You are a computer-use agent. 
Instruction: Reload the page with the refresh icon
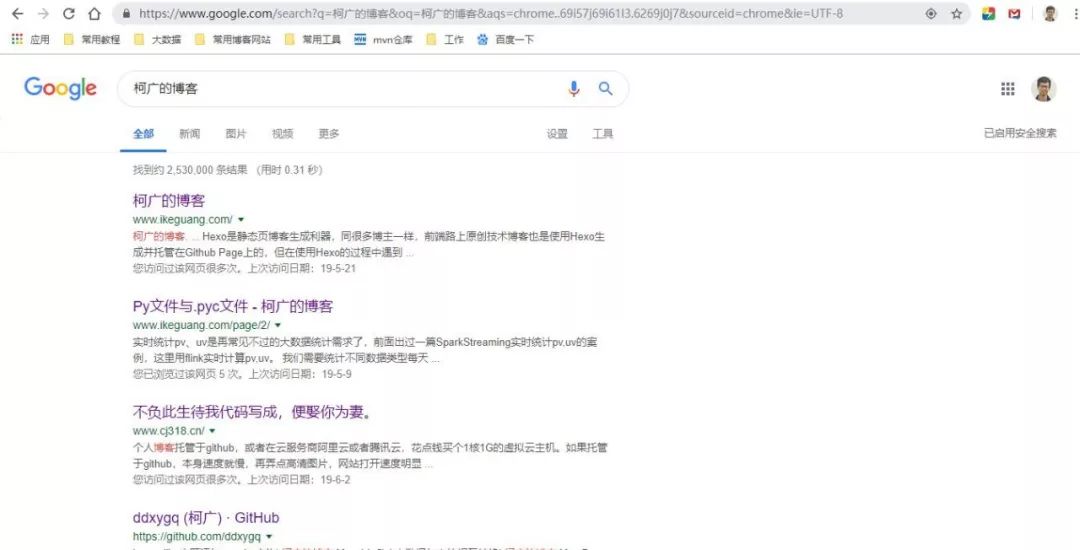[69, 14]
